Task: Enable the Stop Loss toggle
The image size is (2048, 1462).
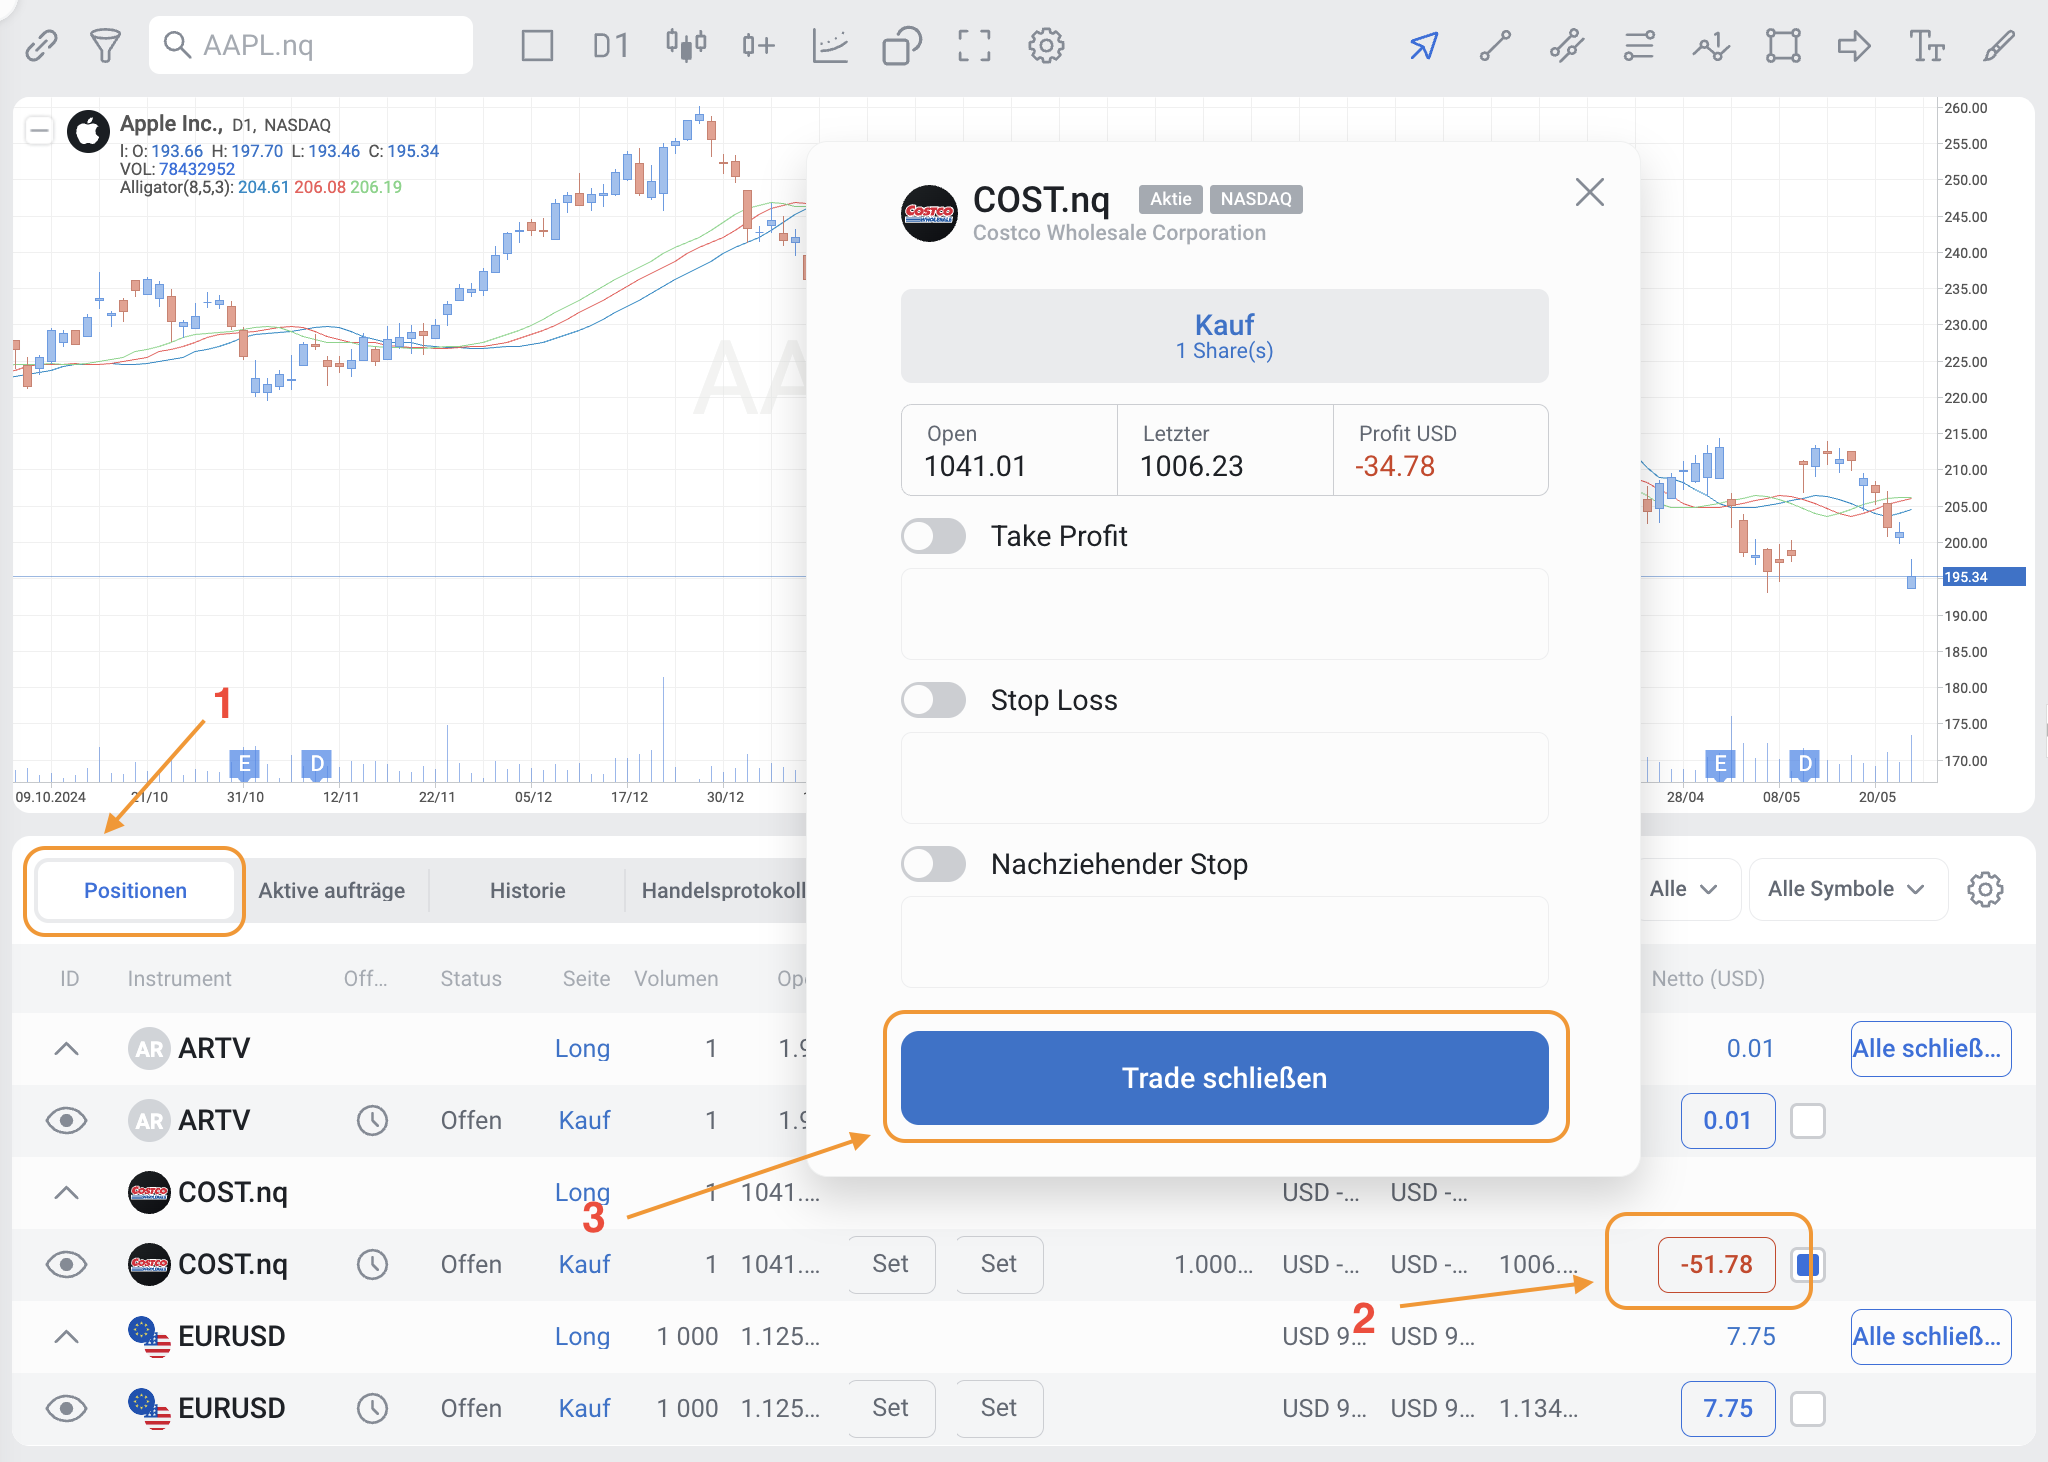Action: tap(933, 700)
